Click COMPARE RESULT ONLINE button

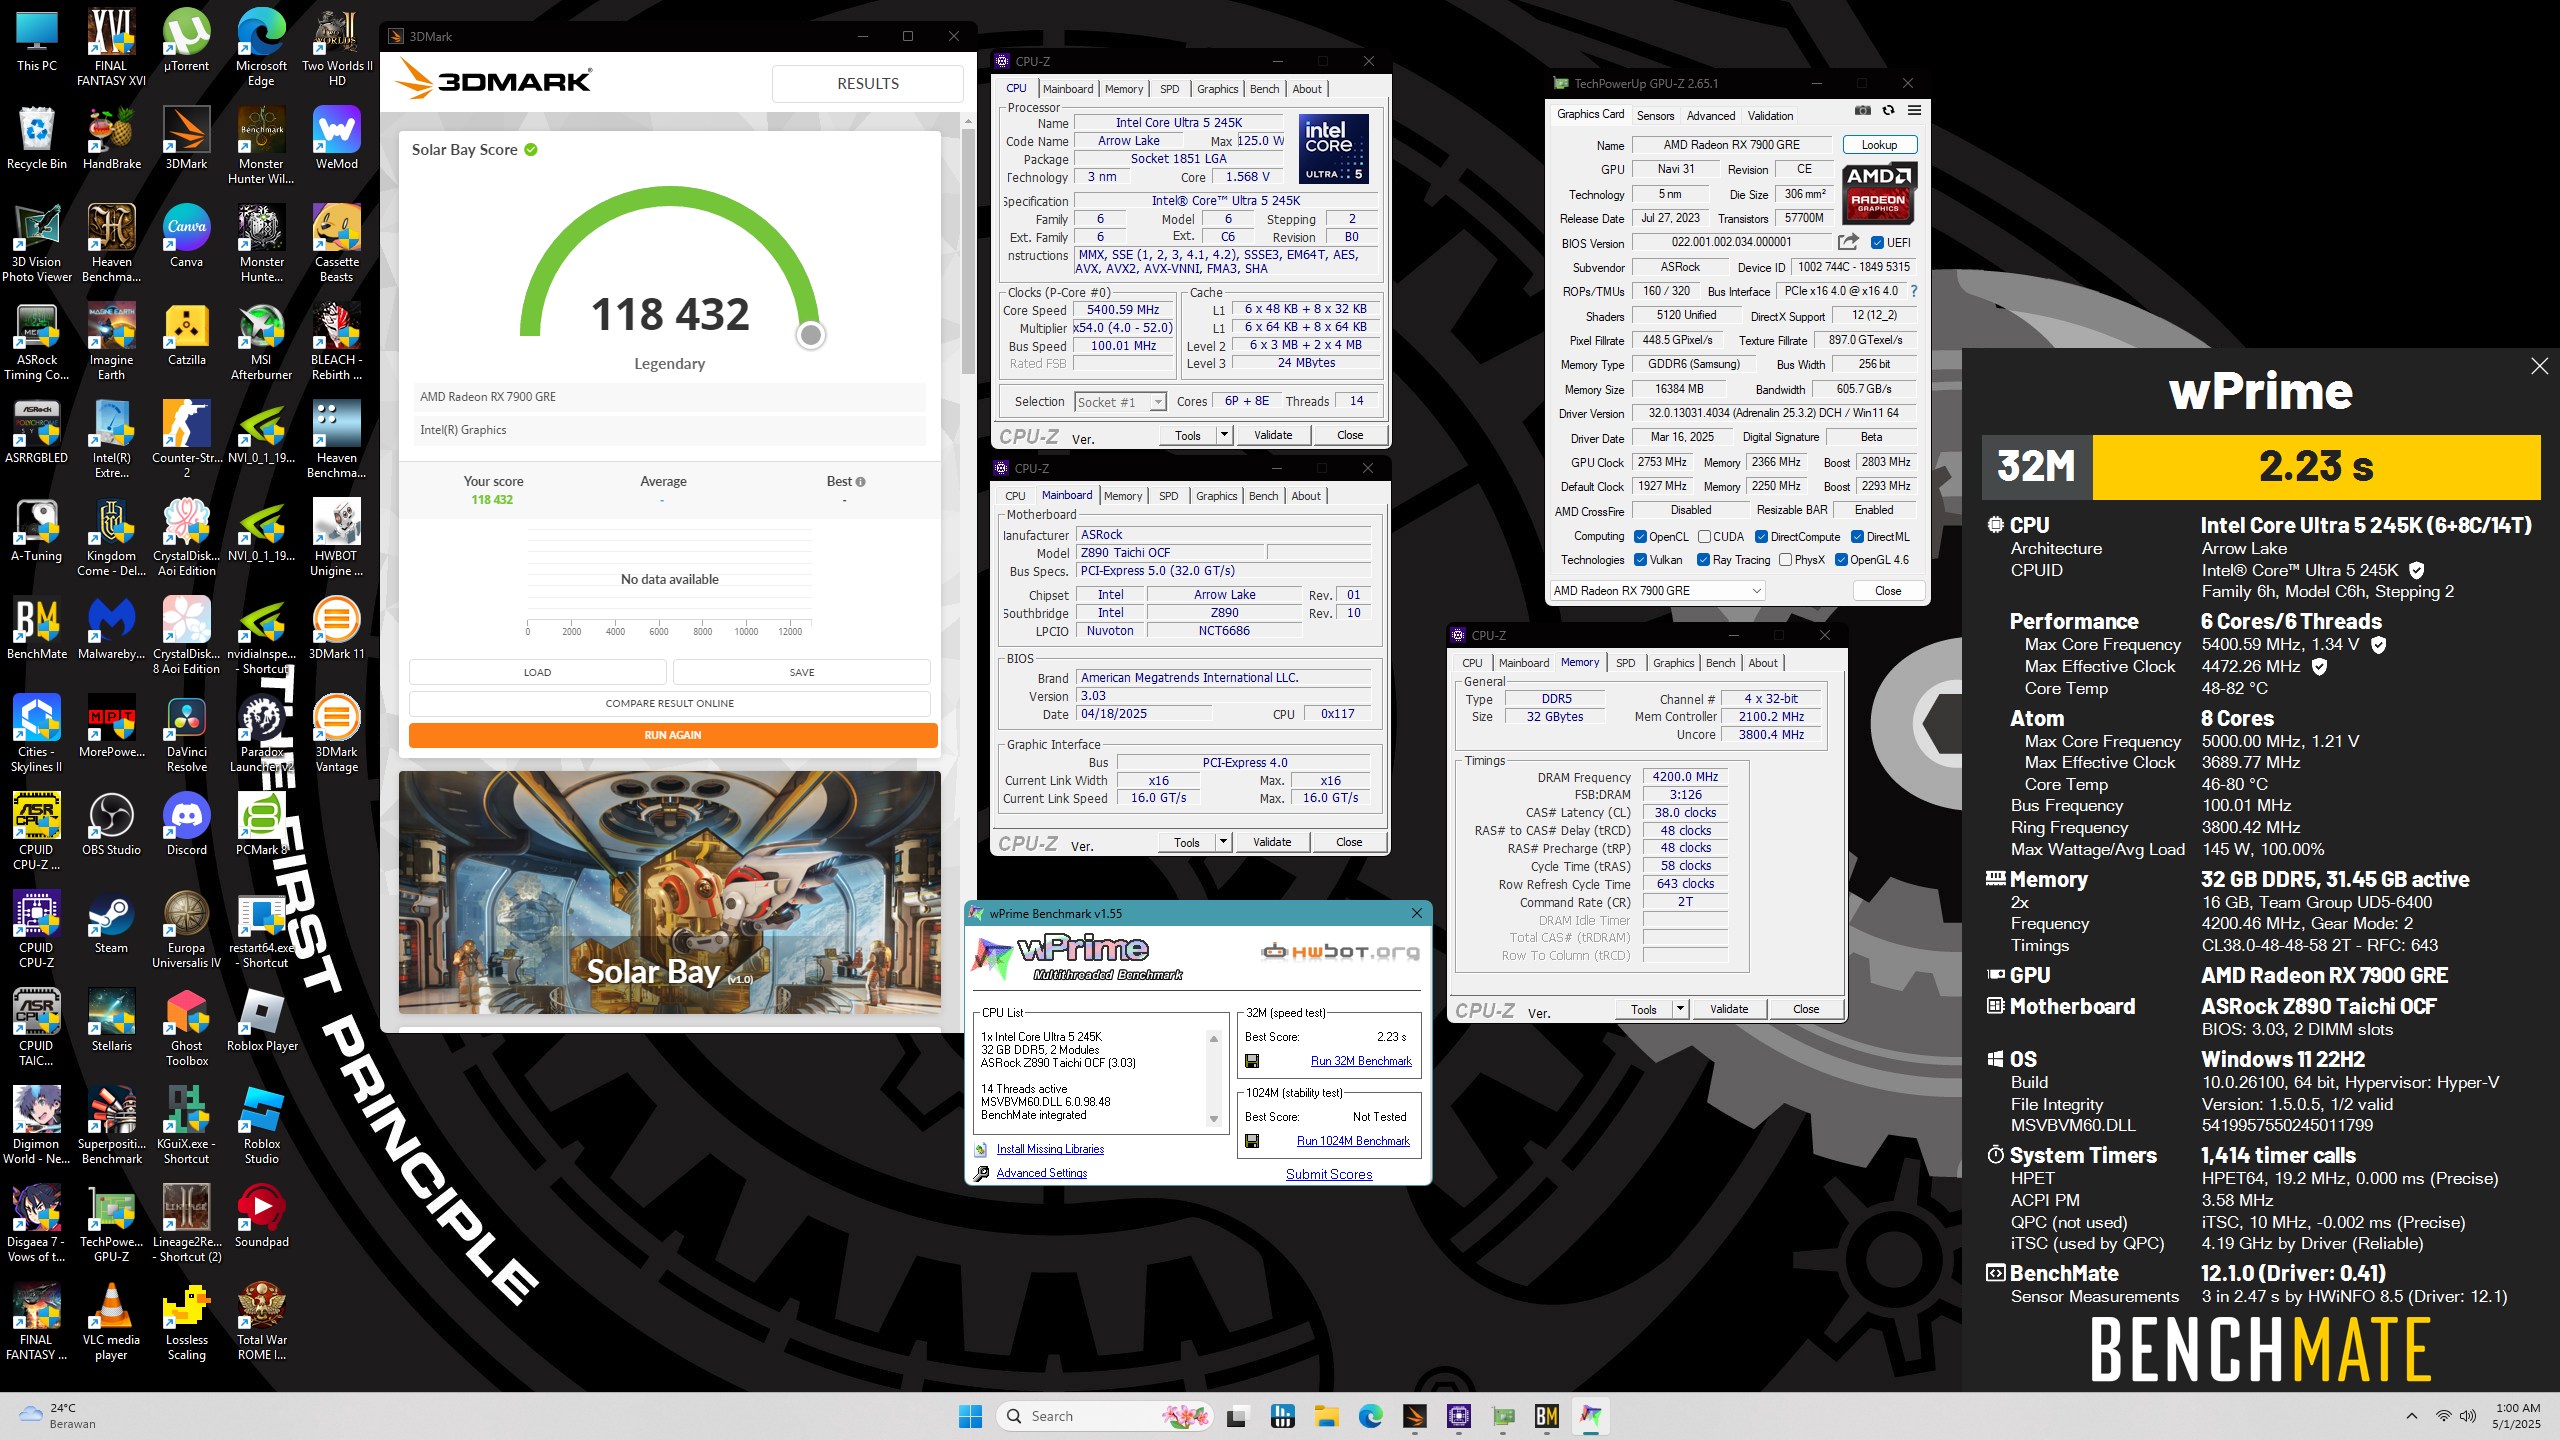click(669, 703)
